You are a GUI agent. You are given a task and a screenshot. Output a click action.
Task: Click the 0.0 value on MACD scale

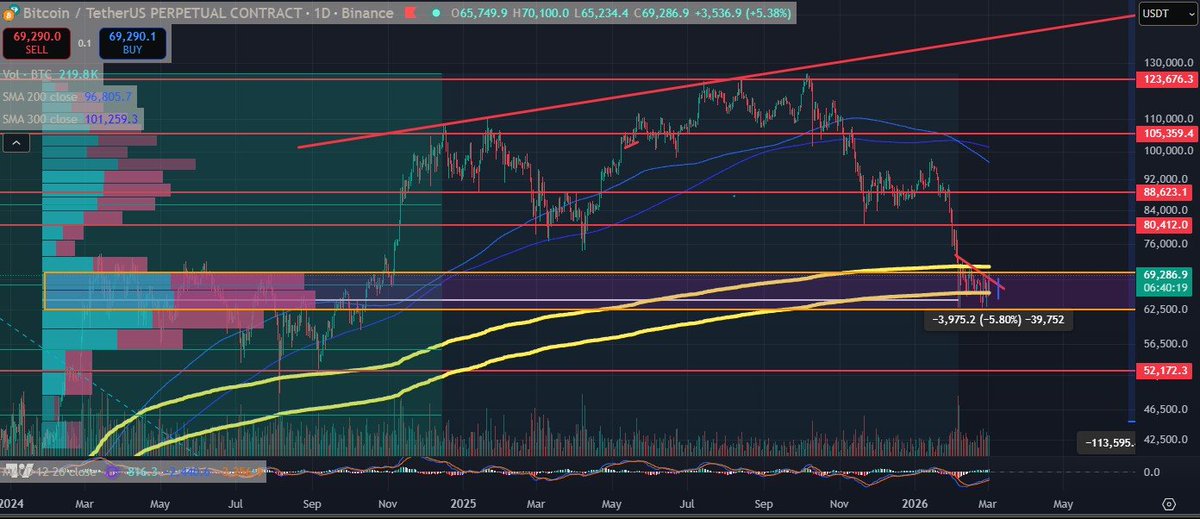point(1151,472)
